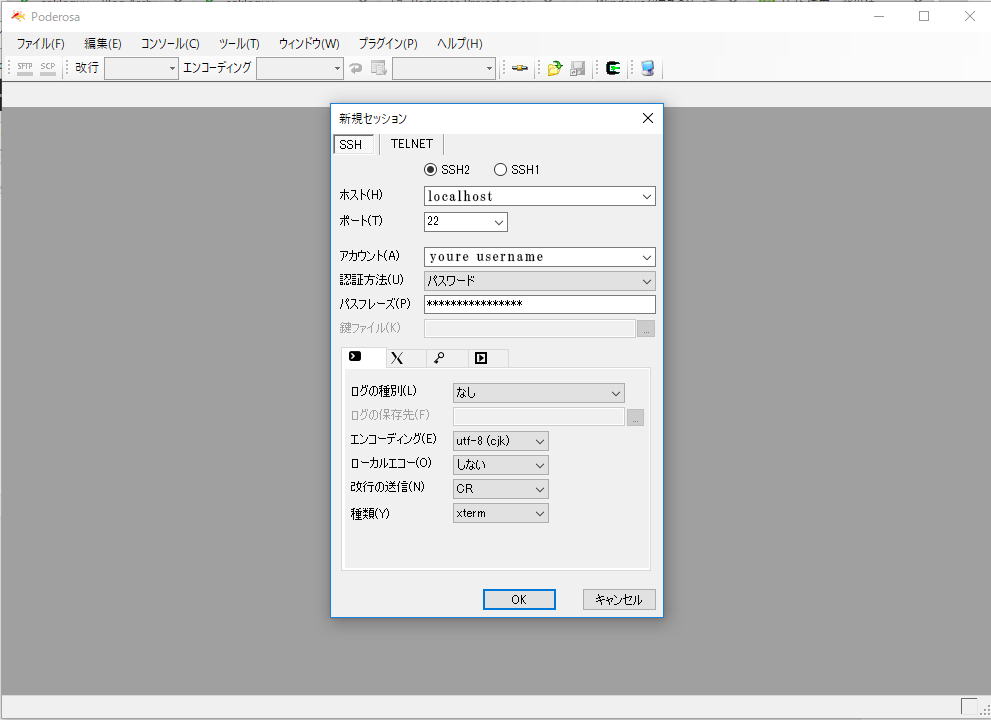
Task: Open the ファイル(F) menu
Action: click(40, 44)
